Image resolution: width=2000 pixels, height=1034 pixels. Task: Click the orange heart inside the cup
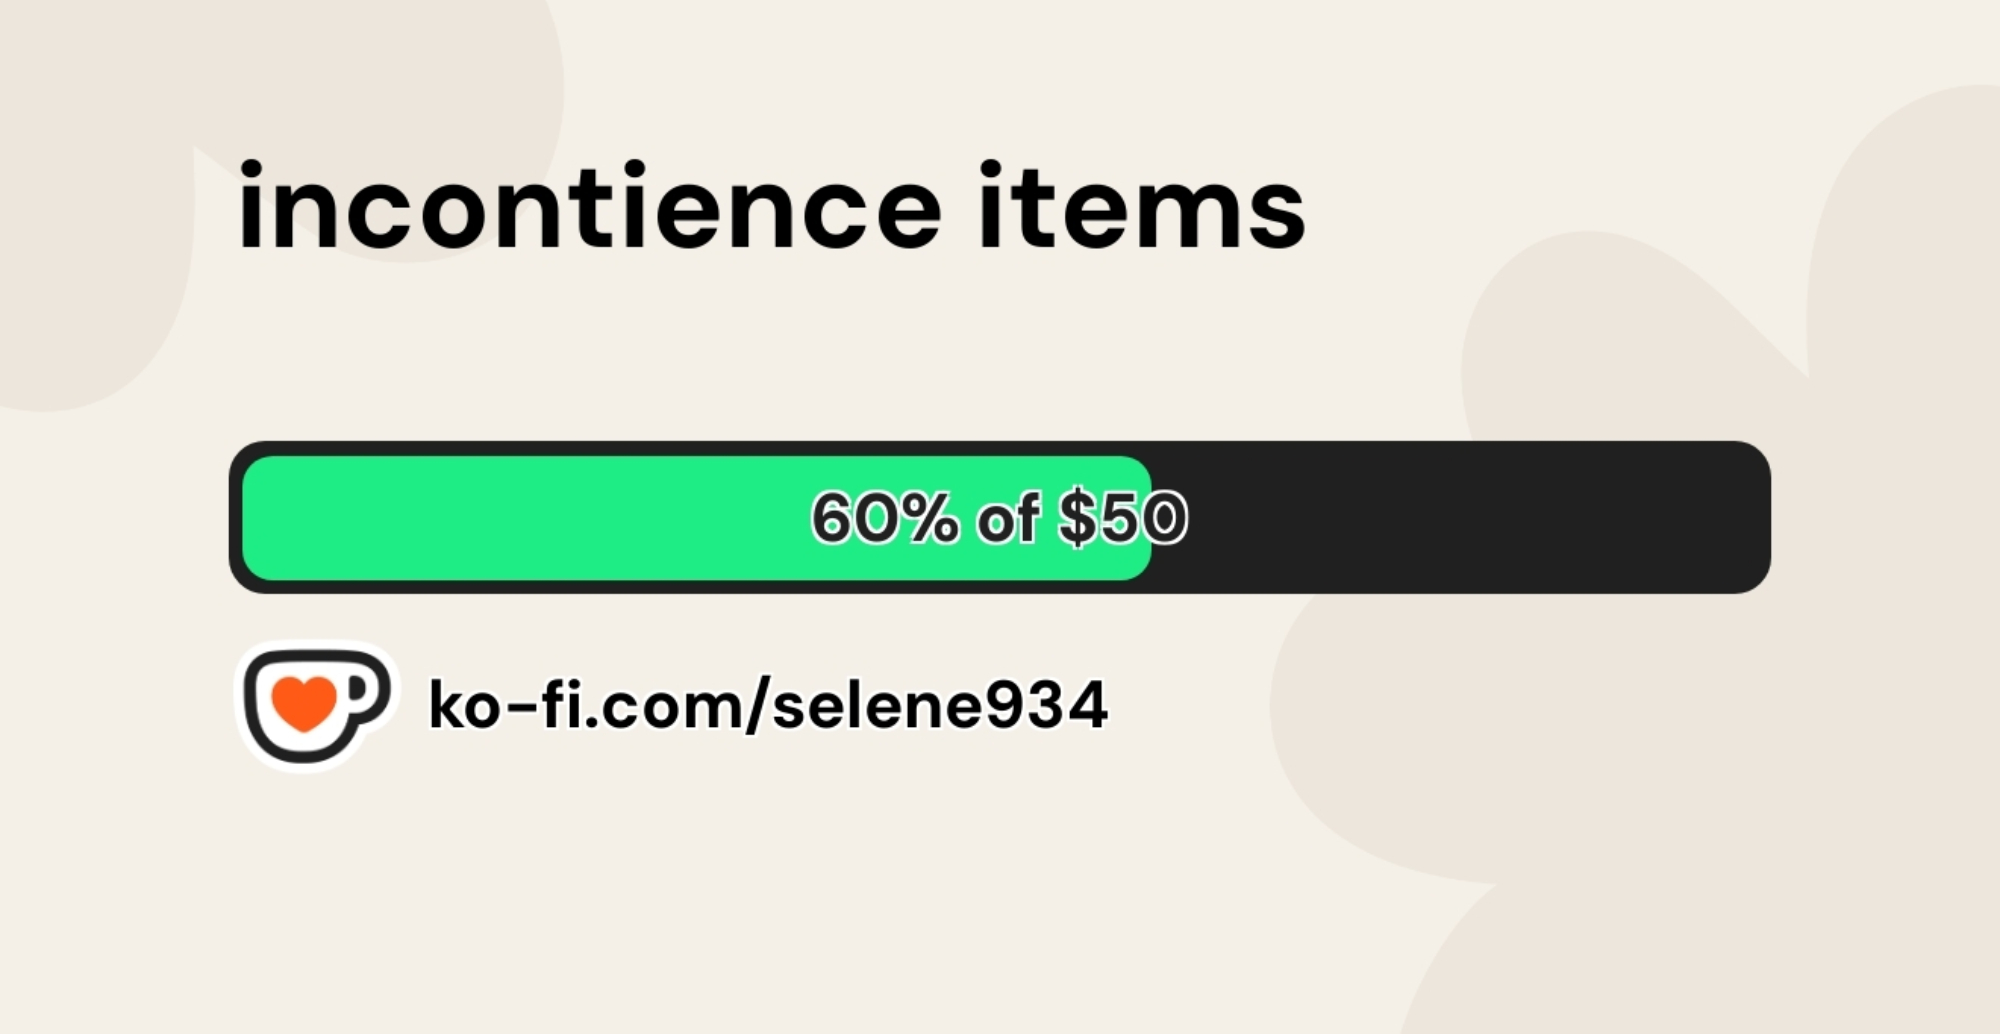coord(305,702)
